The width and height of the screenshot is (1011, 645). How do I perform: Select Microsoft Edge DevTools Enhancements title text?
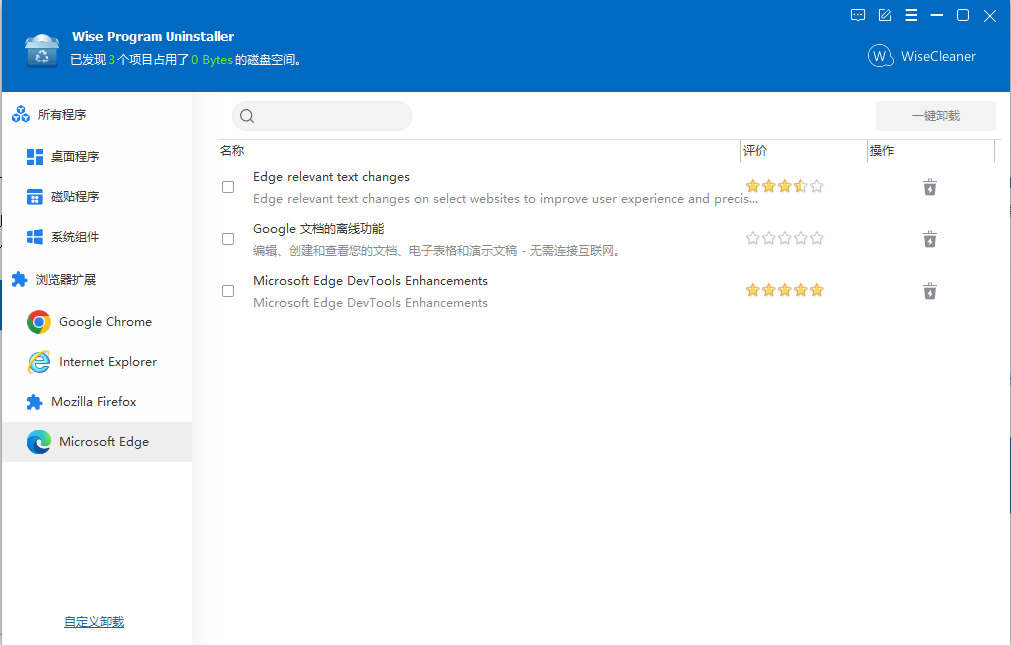point(370,281)
